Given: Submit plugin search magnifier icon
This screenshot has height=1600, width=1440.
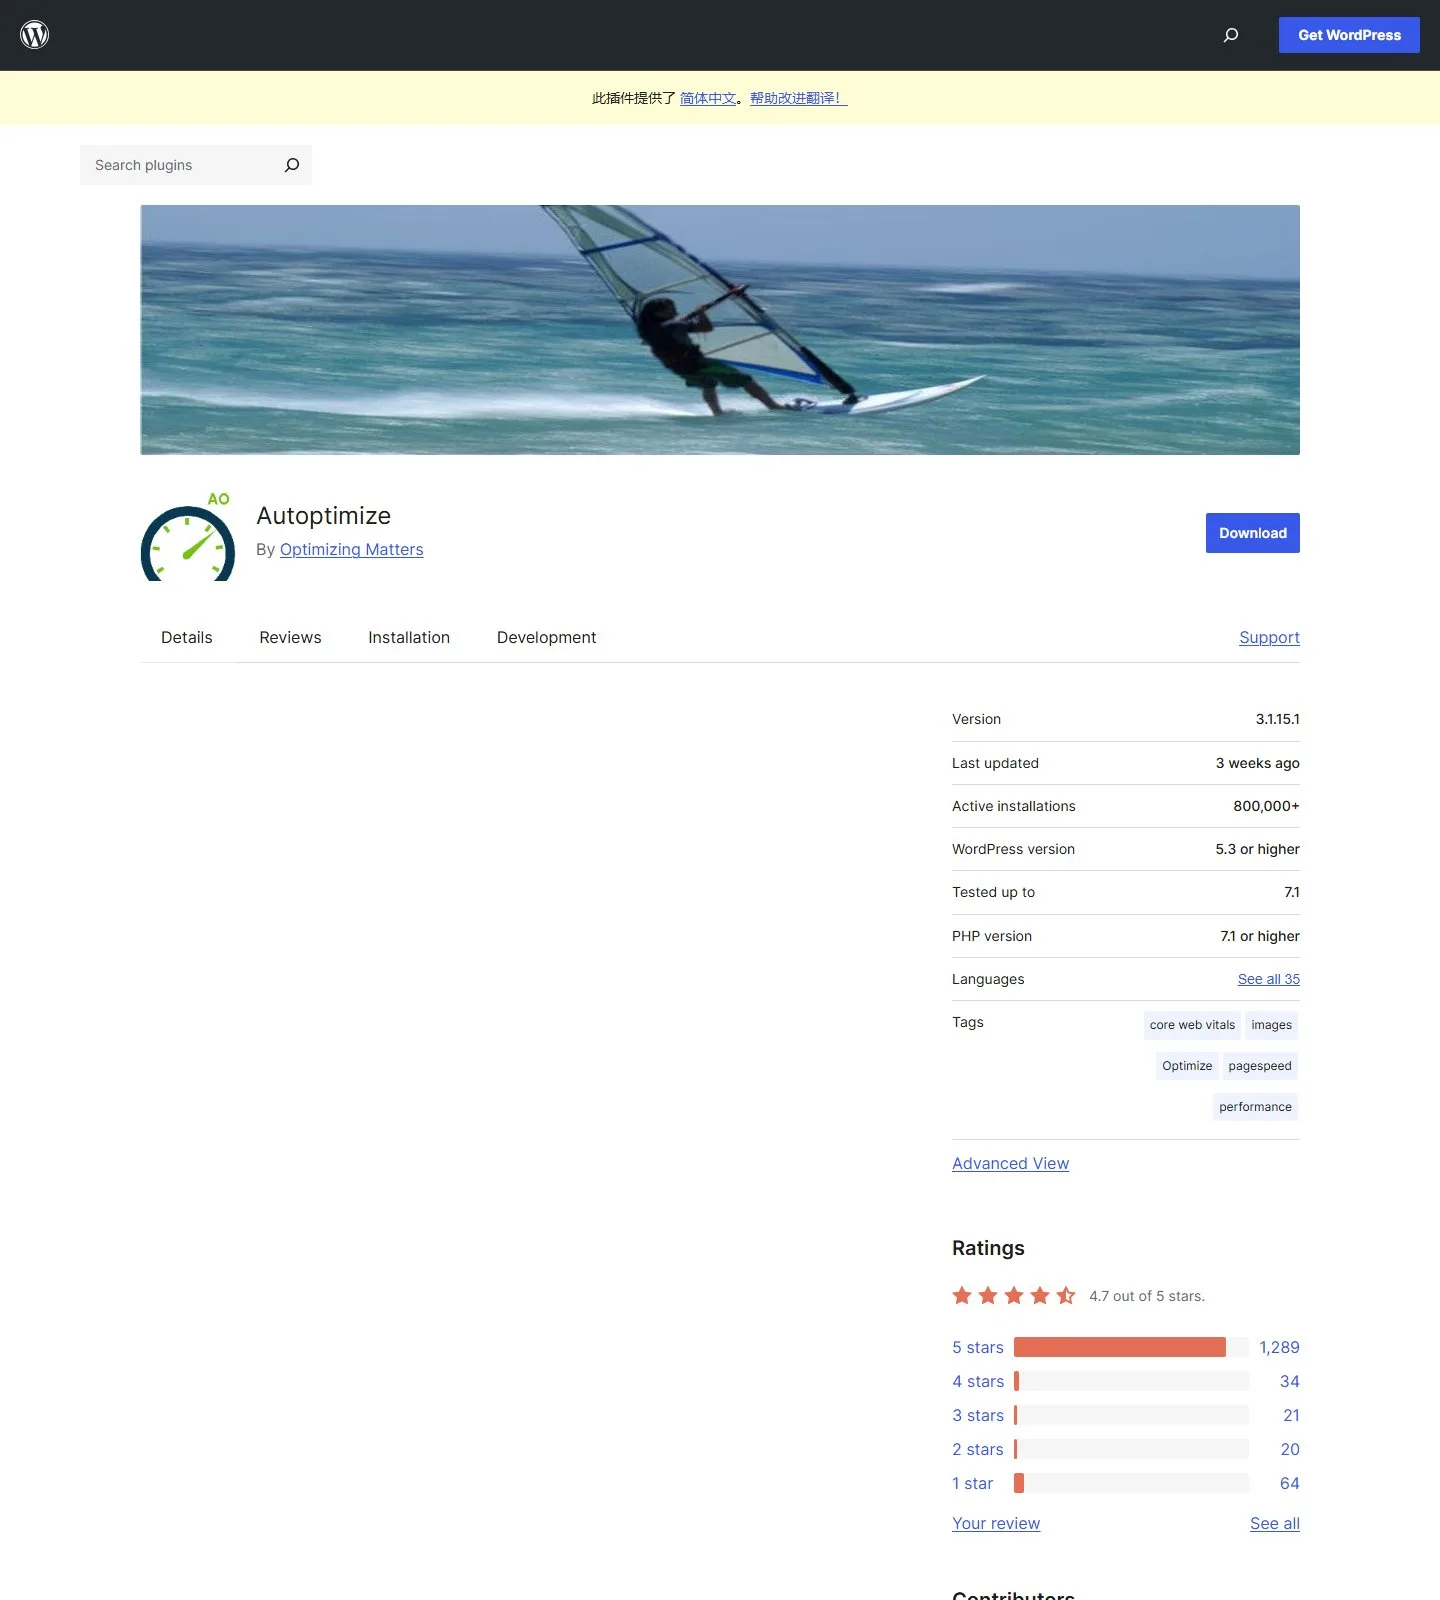Looking at the screenshot, I should tap(292, 165).
